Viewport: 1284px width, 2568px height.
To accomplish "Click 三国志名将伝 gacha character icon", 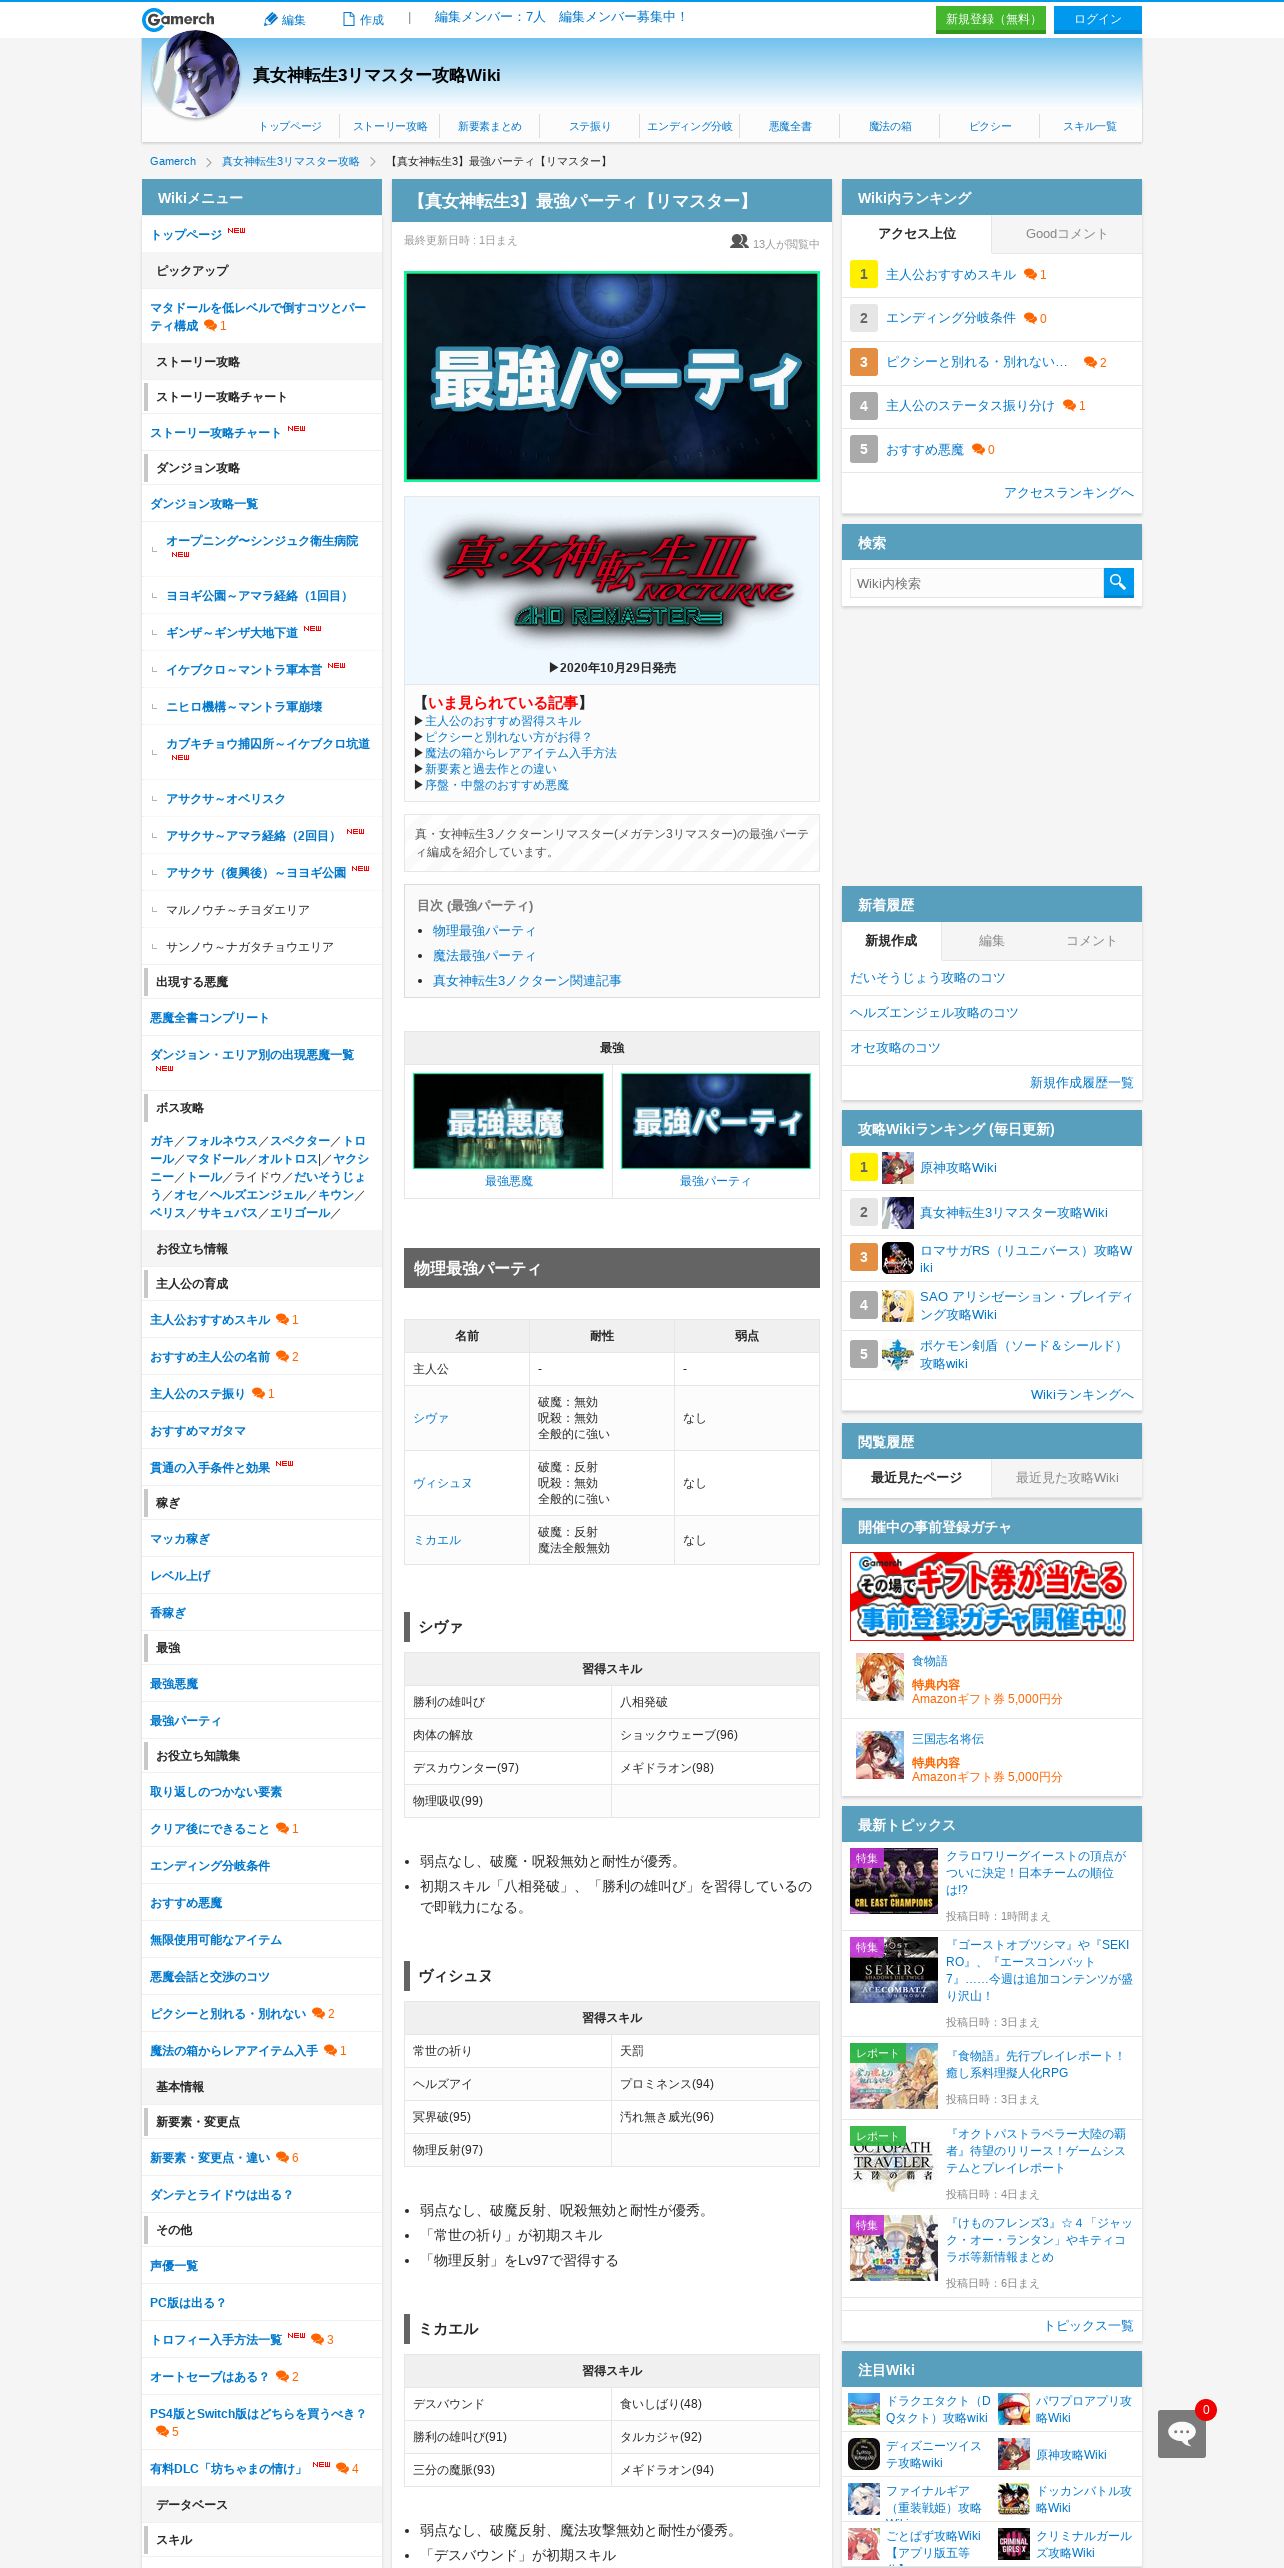I will coord(880,1756).
